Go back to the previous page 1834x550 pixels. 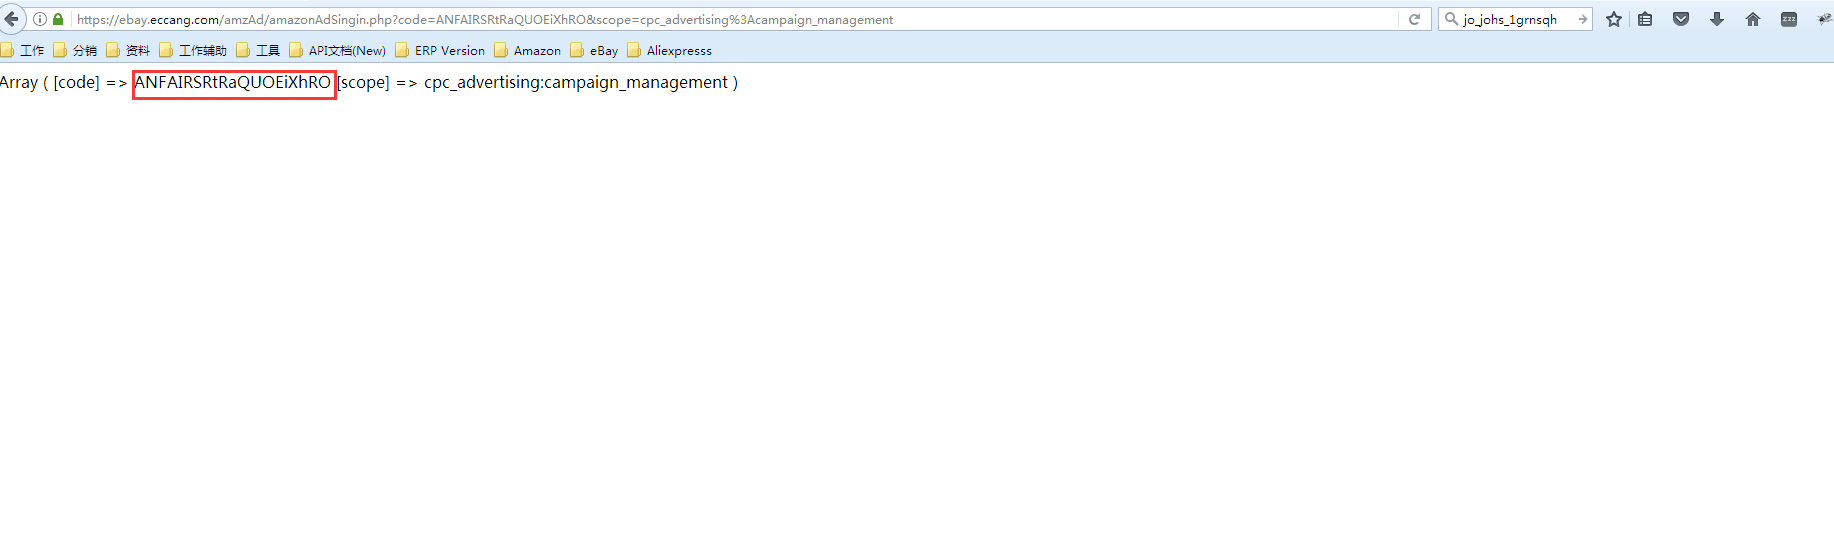(11, 19)
